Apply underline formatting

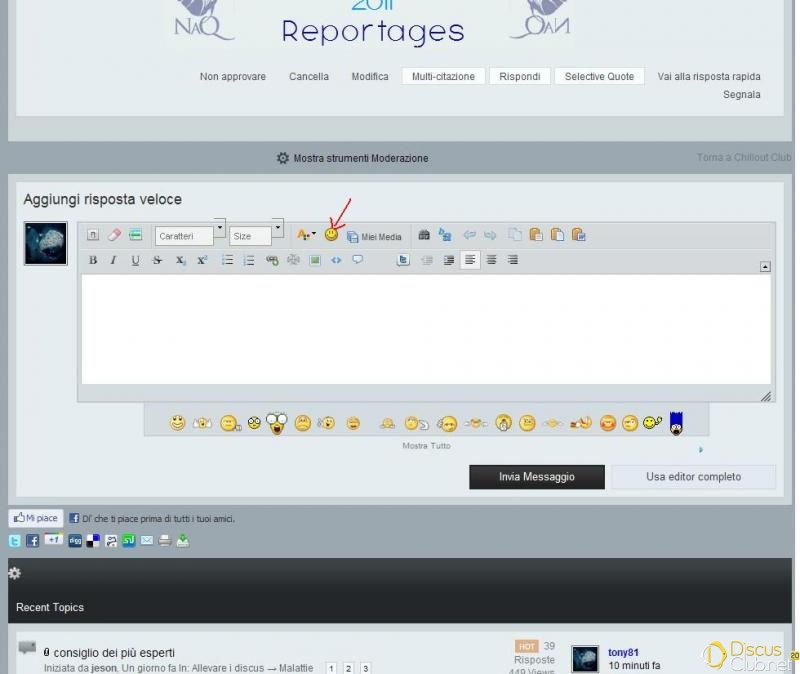tap(135, 260)
